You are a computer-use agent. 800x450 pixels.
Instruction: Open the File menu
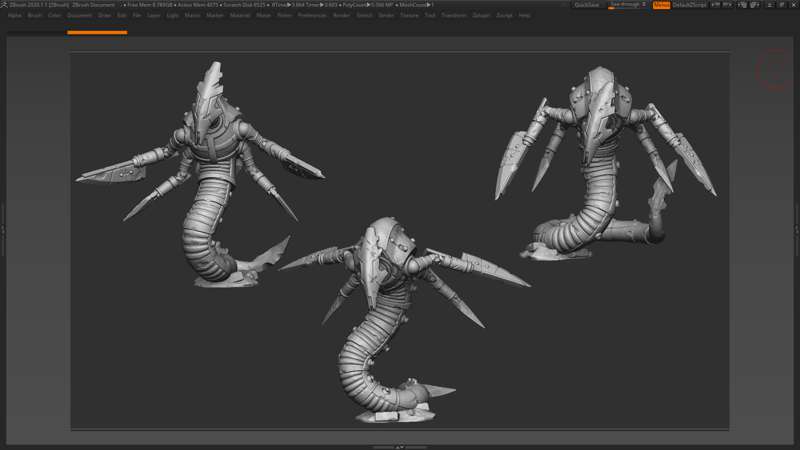(137, 16)
